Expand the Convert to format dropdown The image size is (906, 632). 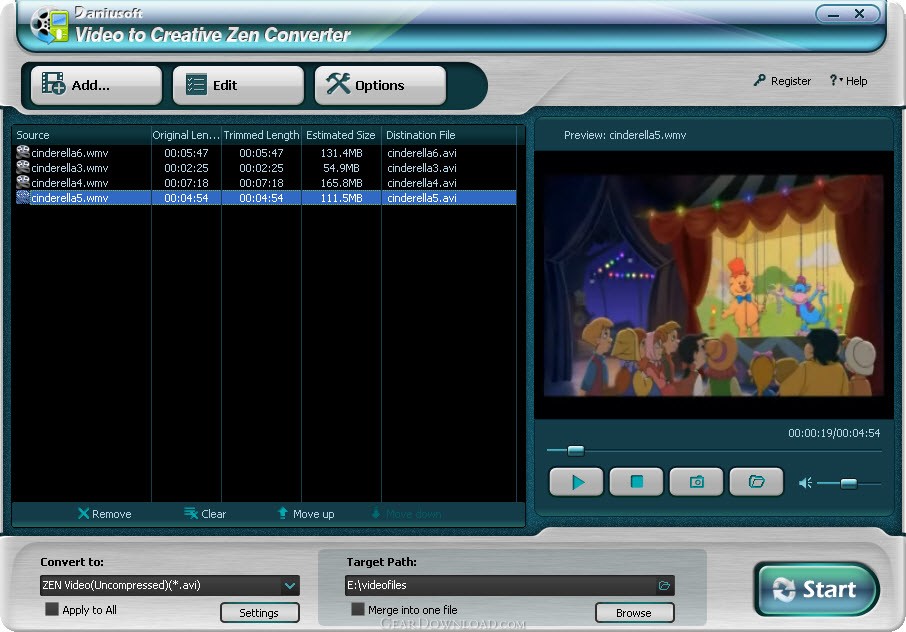[289, 586]
